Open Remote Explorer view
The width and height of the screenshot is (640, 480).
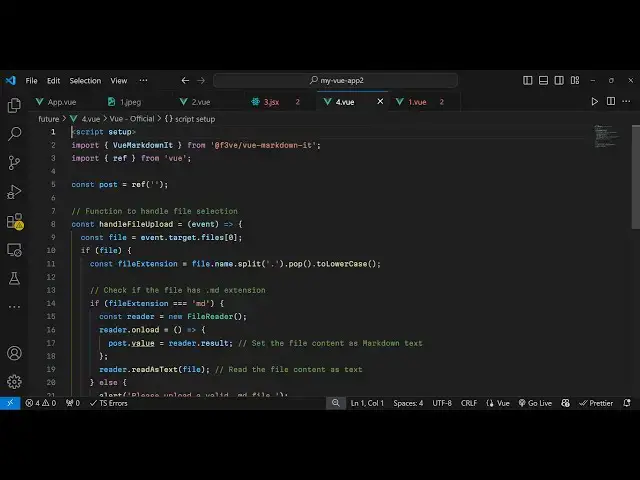[x=14, y=250]
